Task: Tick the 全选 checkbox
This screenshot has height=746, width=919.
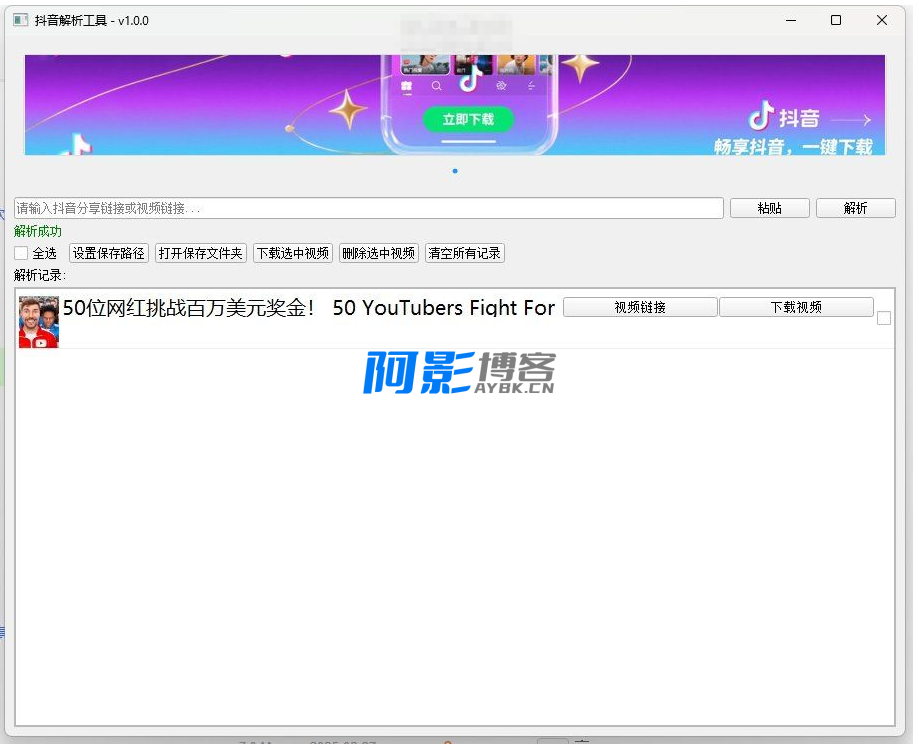Action: (21, 253)
